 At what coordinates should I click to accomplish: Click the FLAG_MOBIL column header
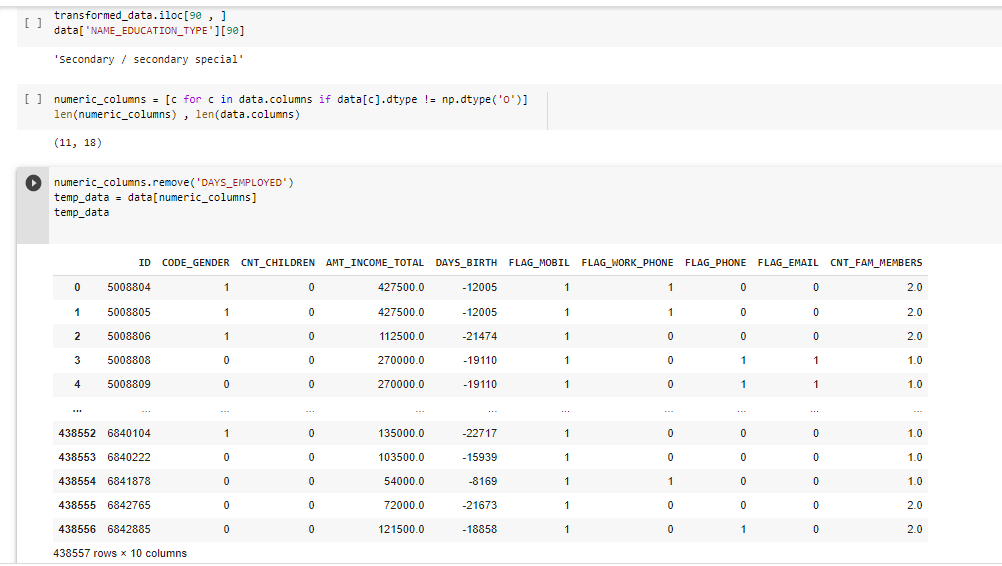[x=539, y=263]
